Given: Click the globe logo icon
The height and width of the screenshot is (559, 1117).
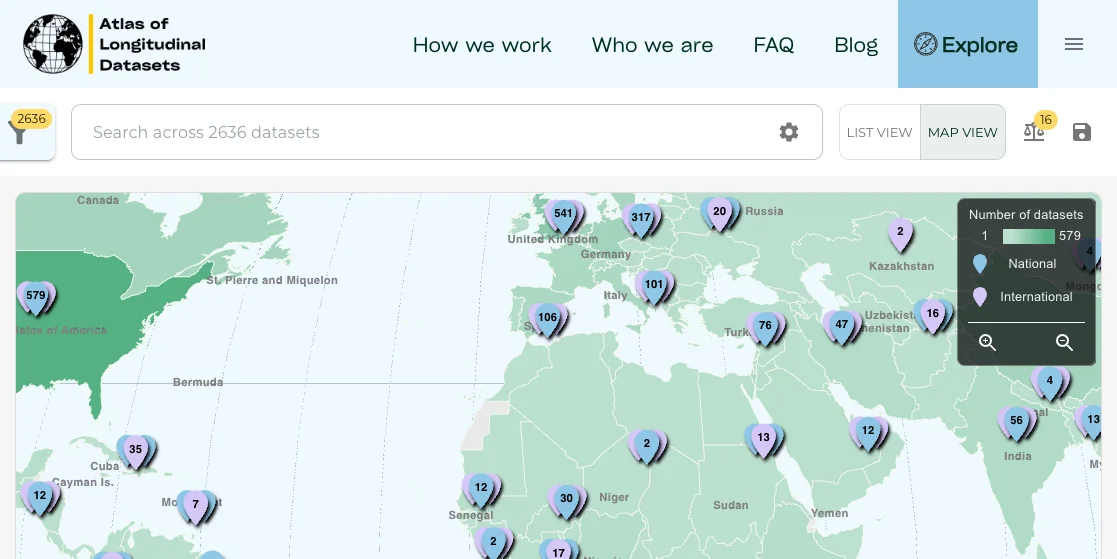Looking at the screenshot, I should [53, 44].
